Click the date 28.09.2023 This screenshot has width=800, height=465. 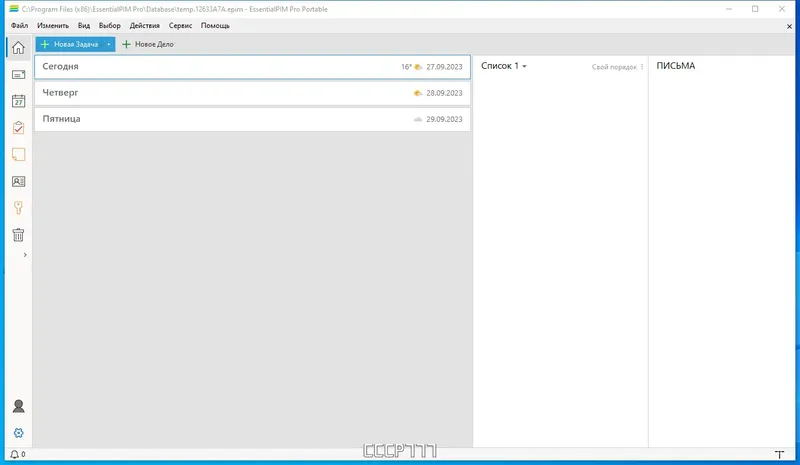(444, 93)
